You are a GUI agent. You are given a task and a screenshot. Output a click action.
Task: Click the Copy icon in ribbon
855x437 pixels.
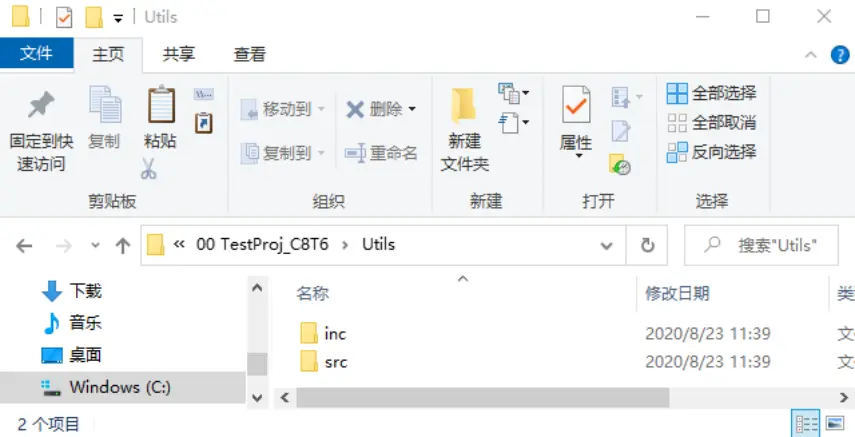[x=104, y=107]
